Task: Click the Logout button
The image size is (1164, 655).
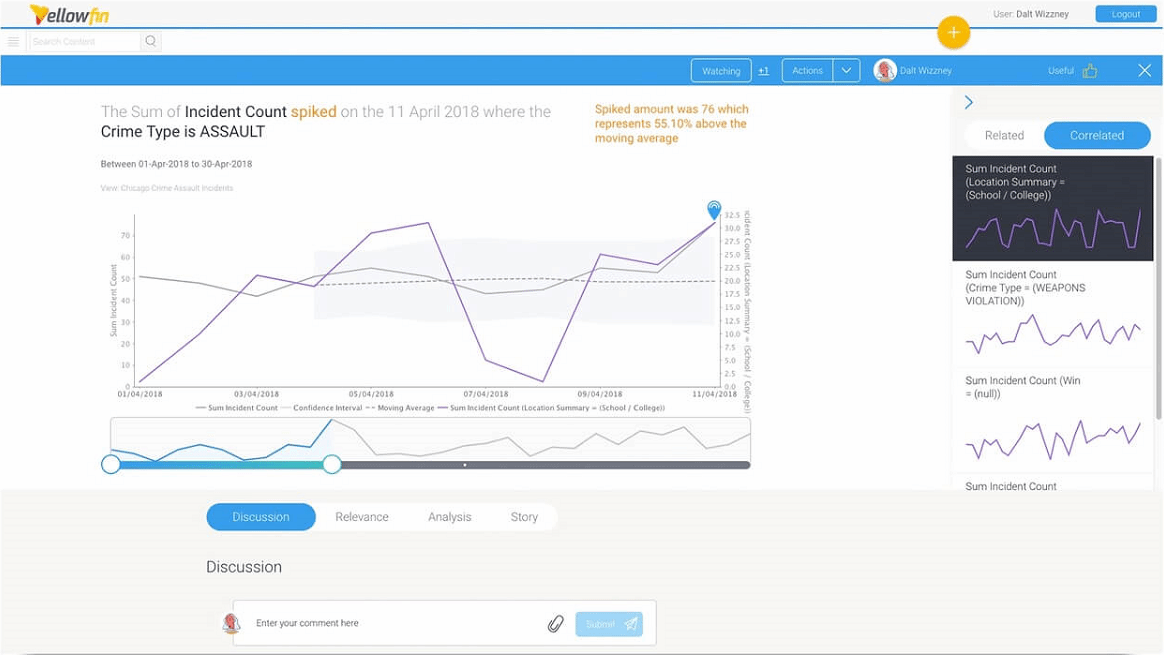Action: (x=1125, y=13)
